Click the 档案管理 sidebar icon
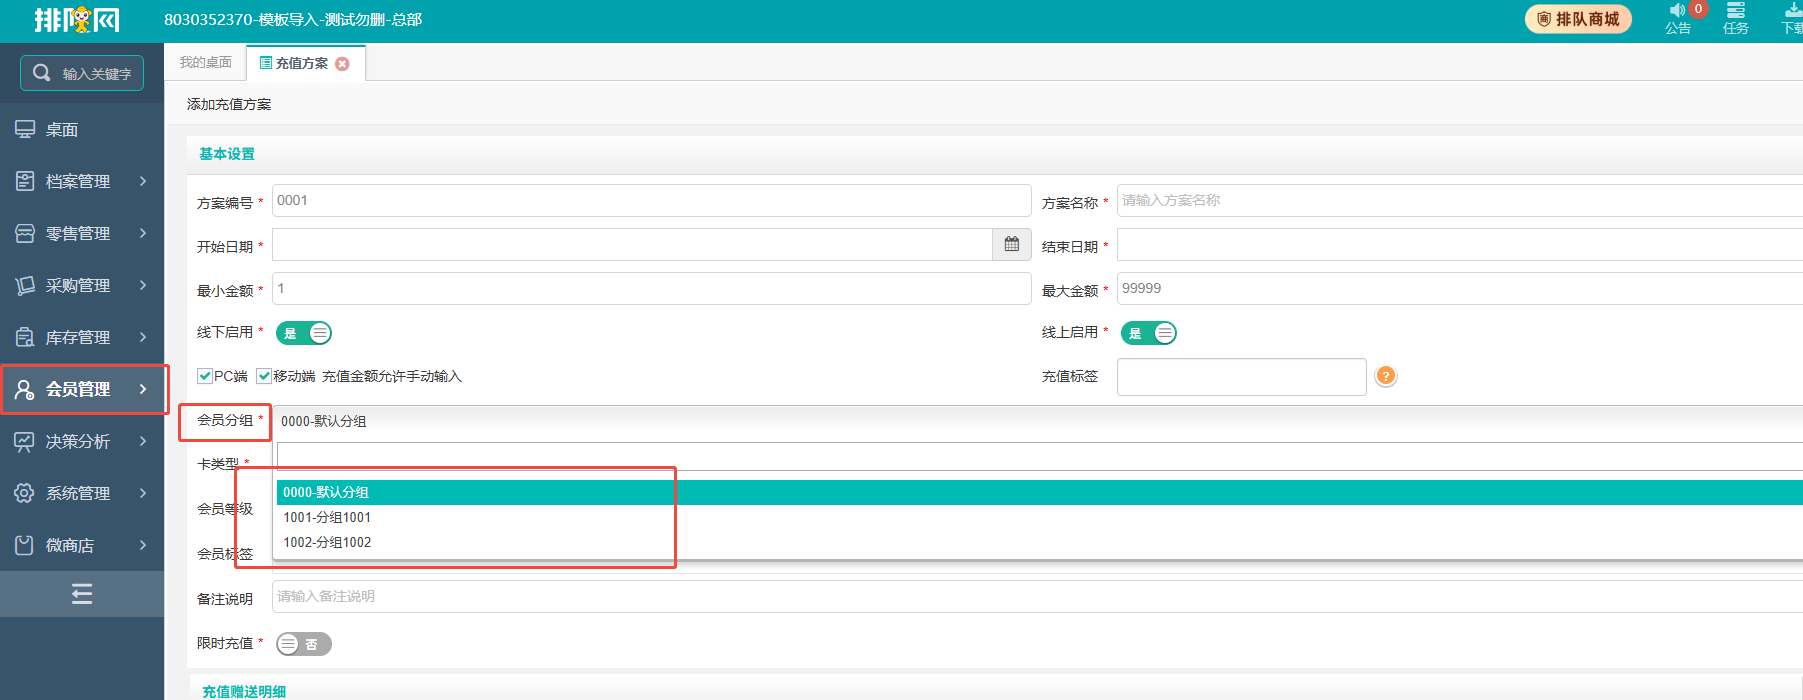 click(x=25, y=181)
